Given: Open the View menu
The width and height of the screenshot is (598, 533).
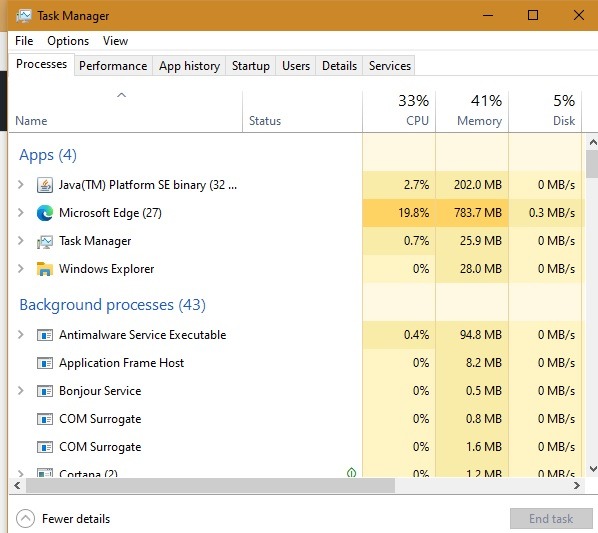Looking at the screenshot, I should (x=115, y=41).
